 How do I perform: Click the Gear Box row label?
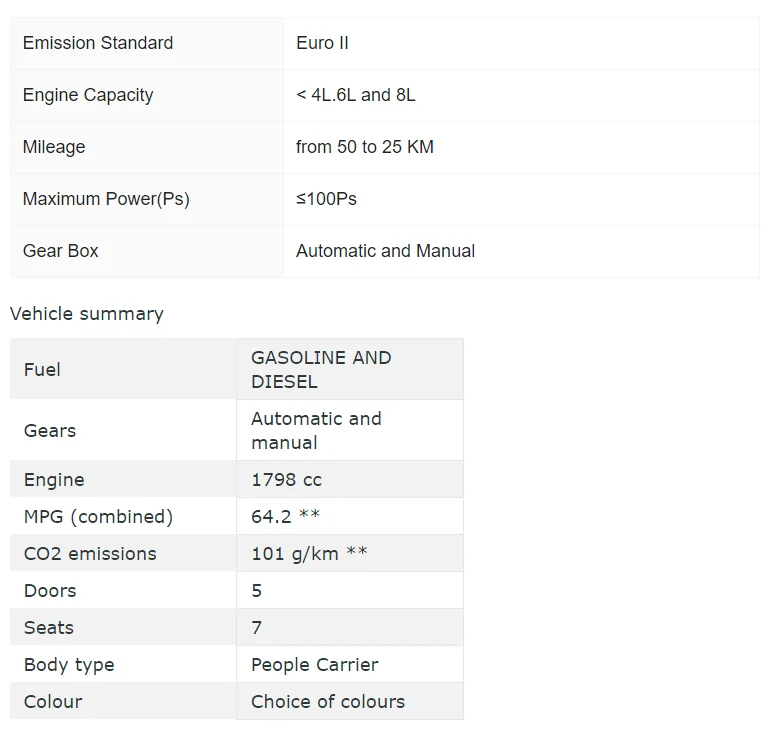point(61,251)
